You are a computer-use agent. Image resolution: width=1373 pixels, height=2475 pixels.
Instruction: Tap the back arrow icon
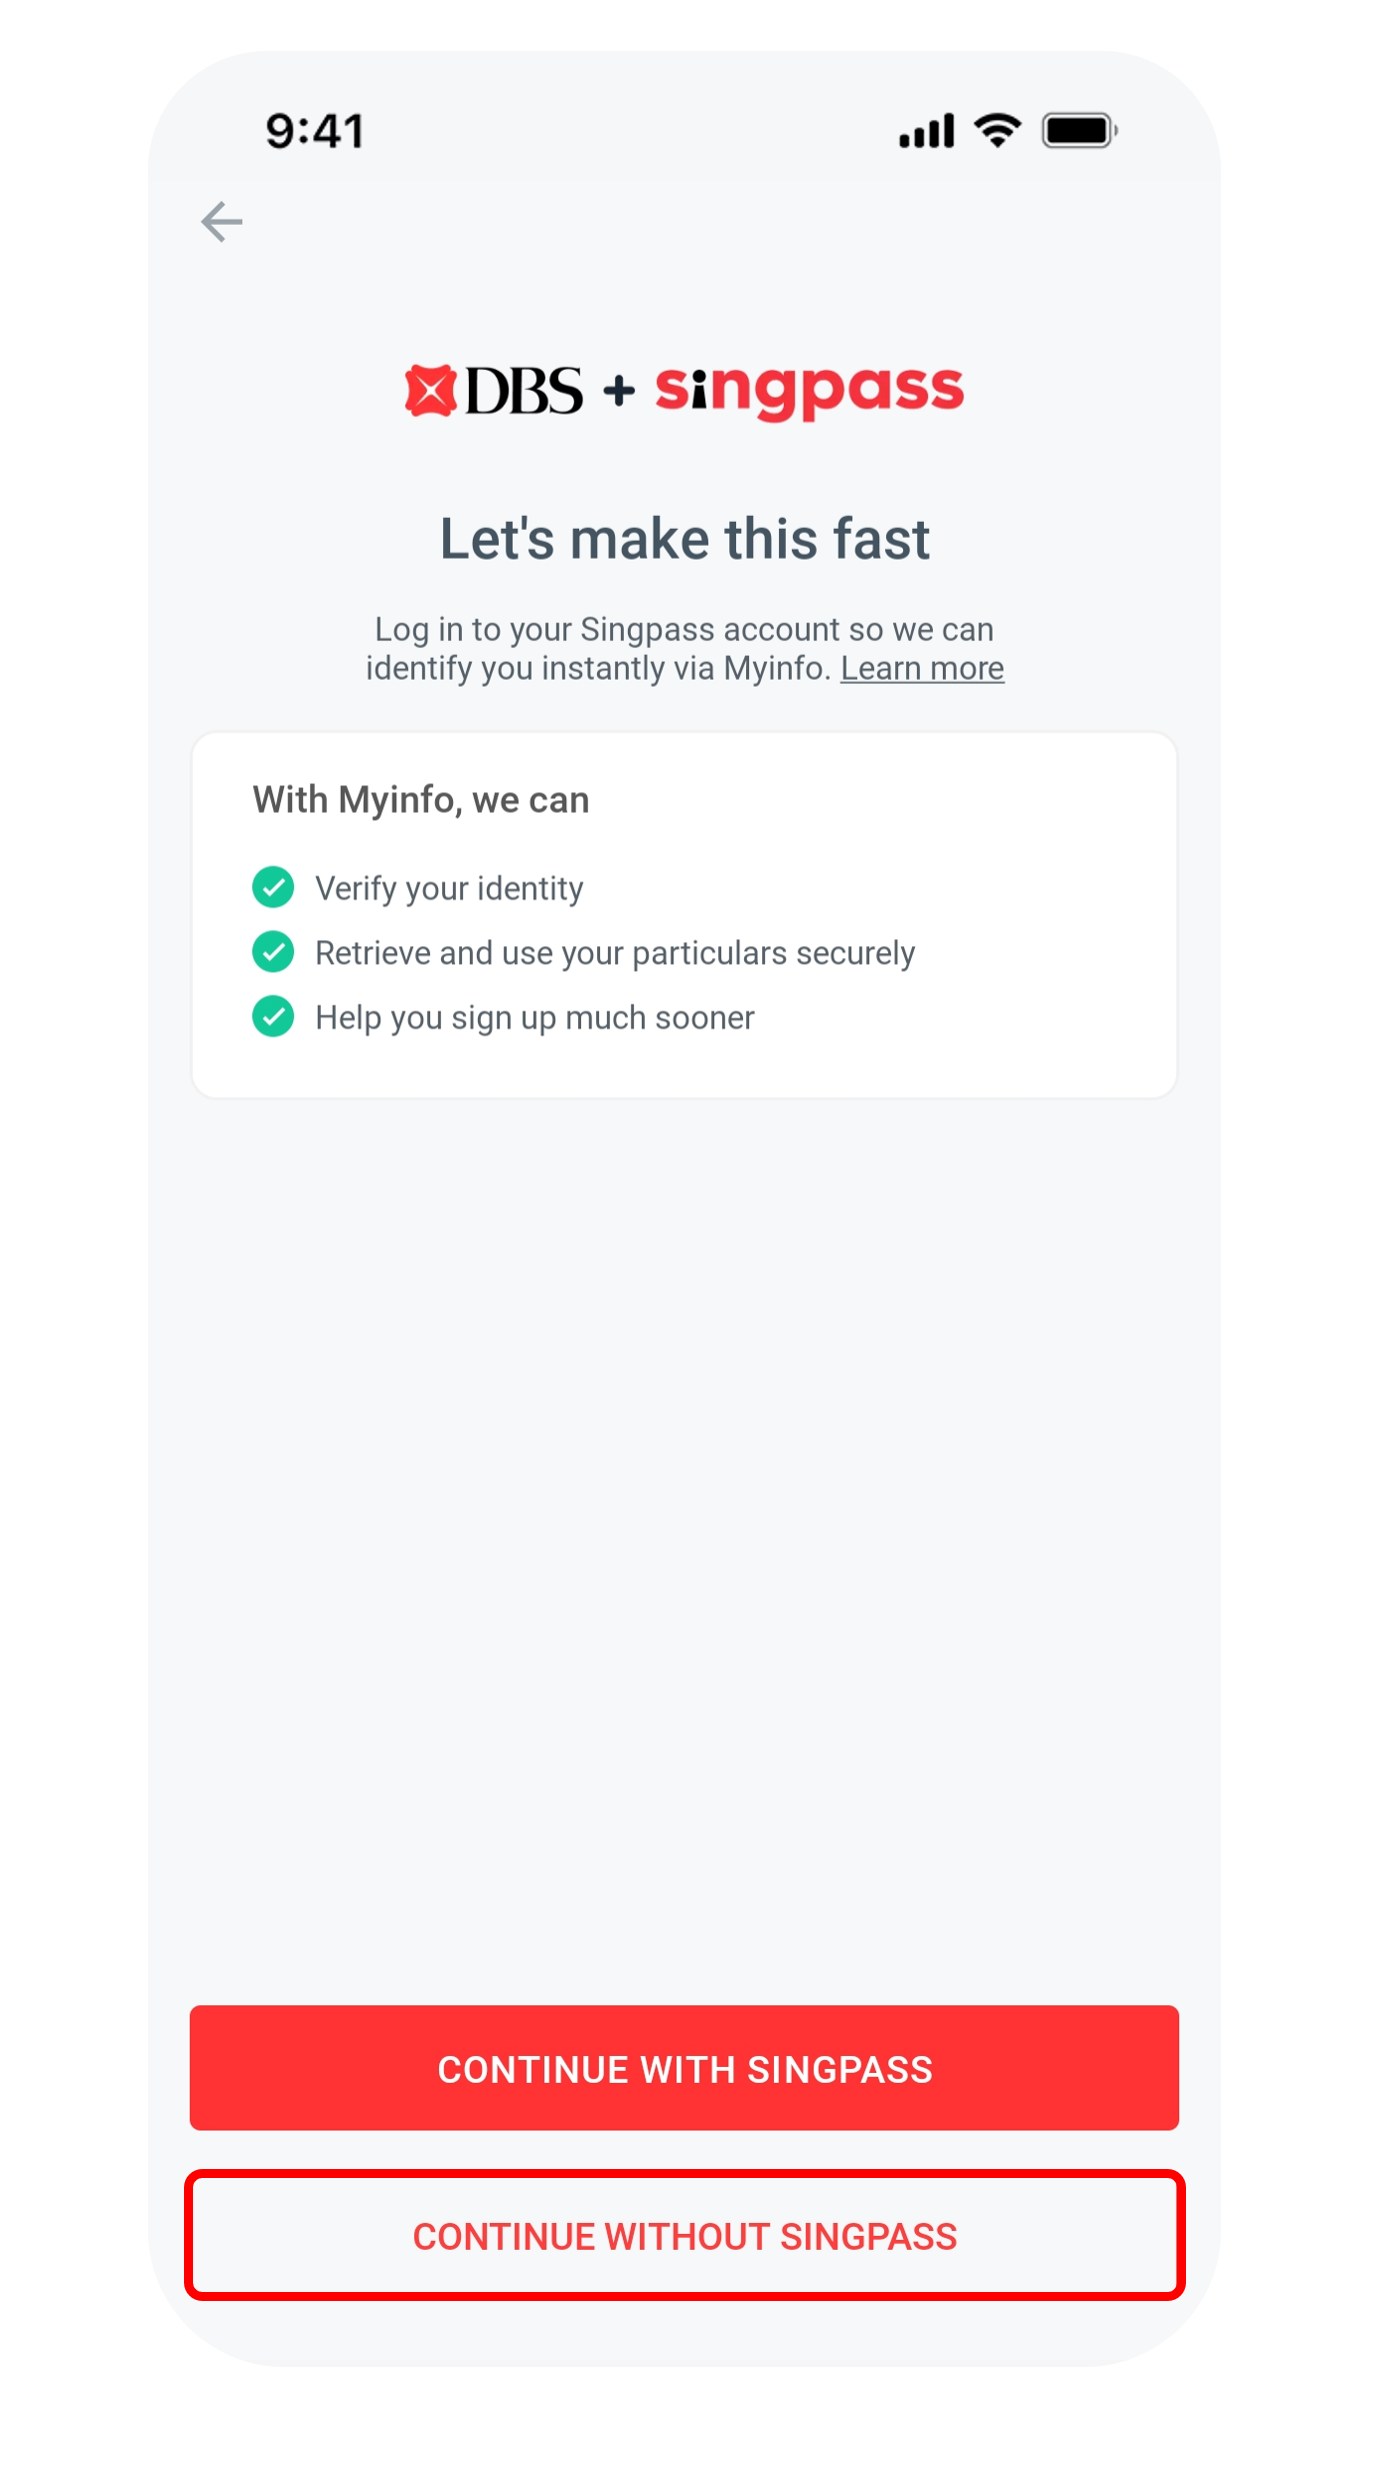[x=221, y=221]
